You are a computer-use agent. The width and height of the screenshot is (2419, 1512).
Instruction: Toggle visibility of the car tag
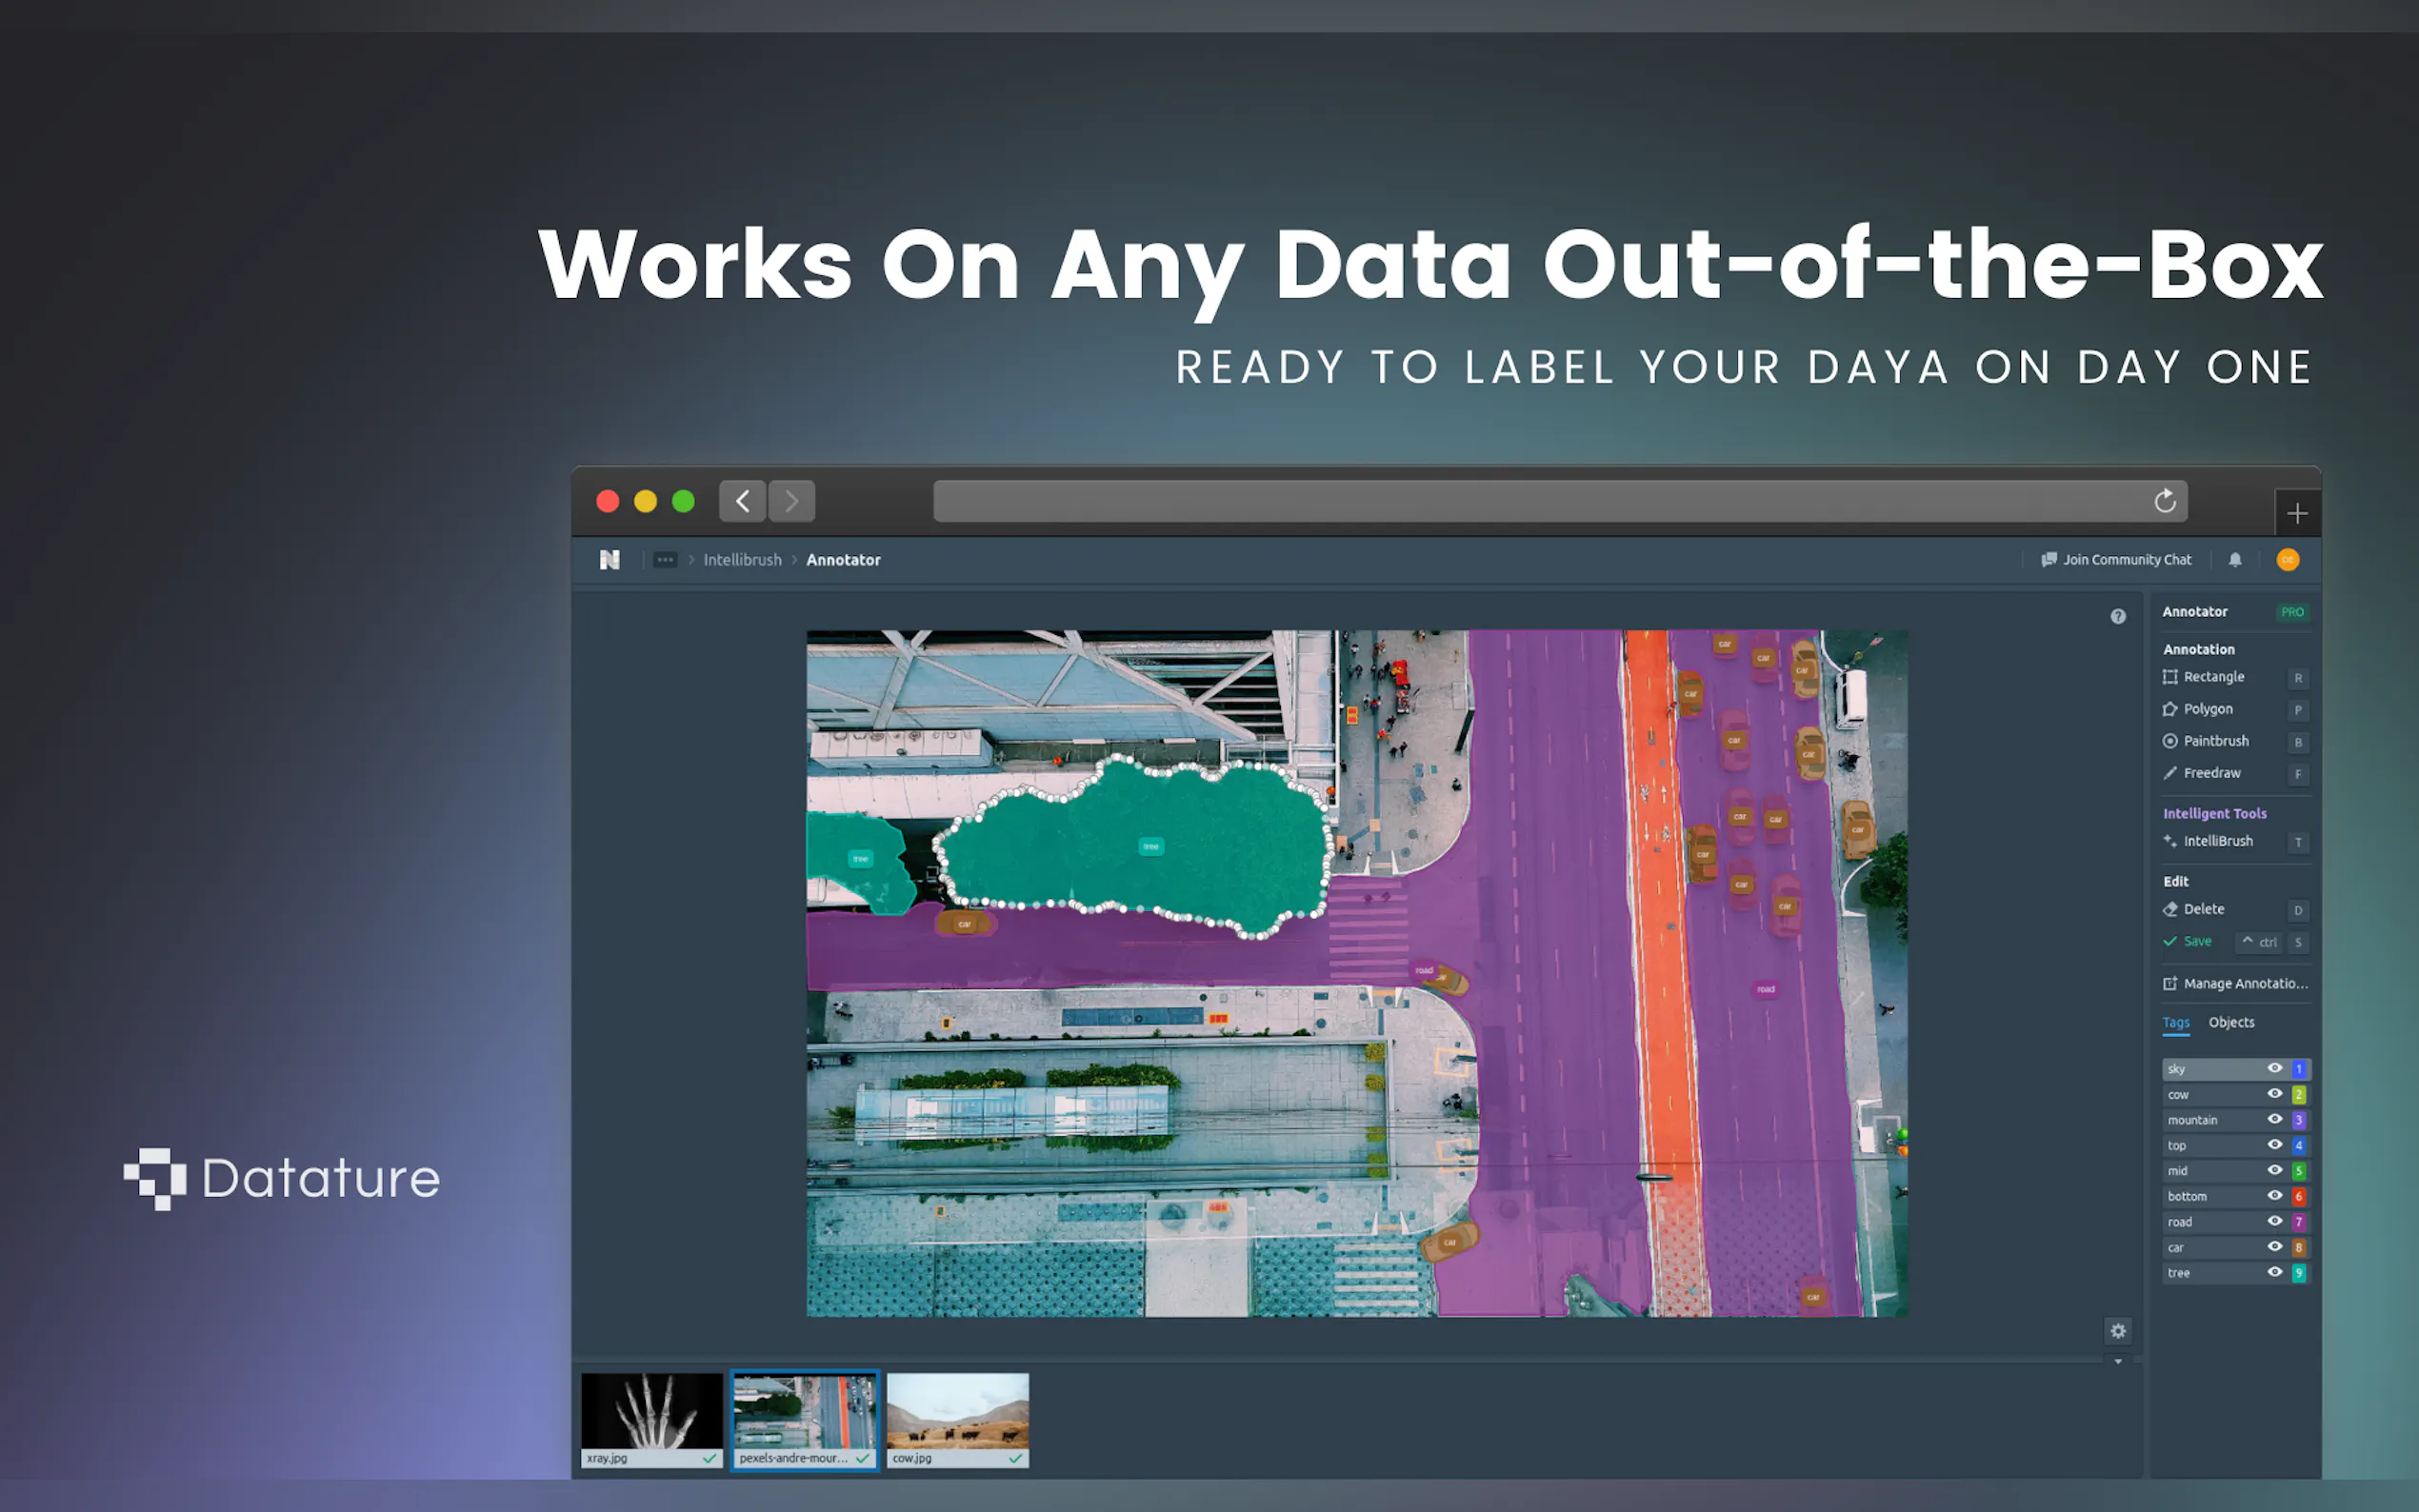[x=2274, y=1247]
